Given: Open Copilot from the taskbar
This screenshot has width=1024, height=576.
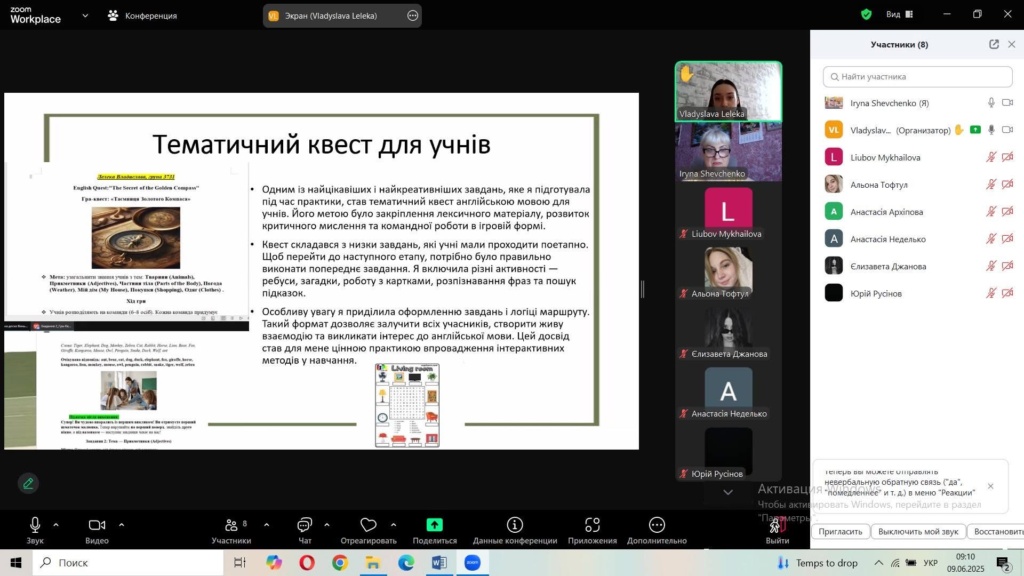Looking at the screenshot, I should [274, 562].
